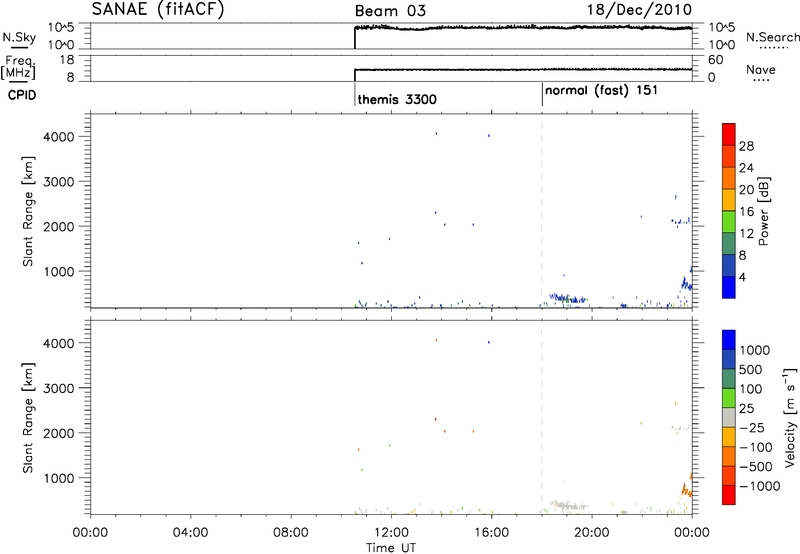Viewport: 800px width, 554px height.
Task: Click the N.Sky noise trace line
Action: [x=523, y=28]
